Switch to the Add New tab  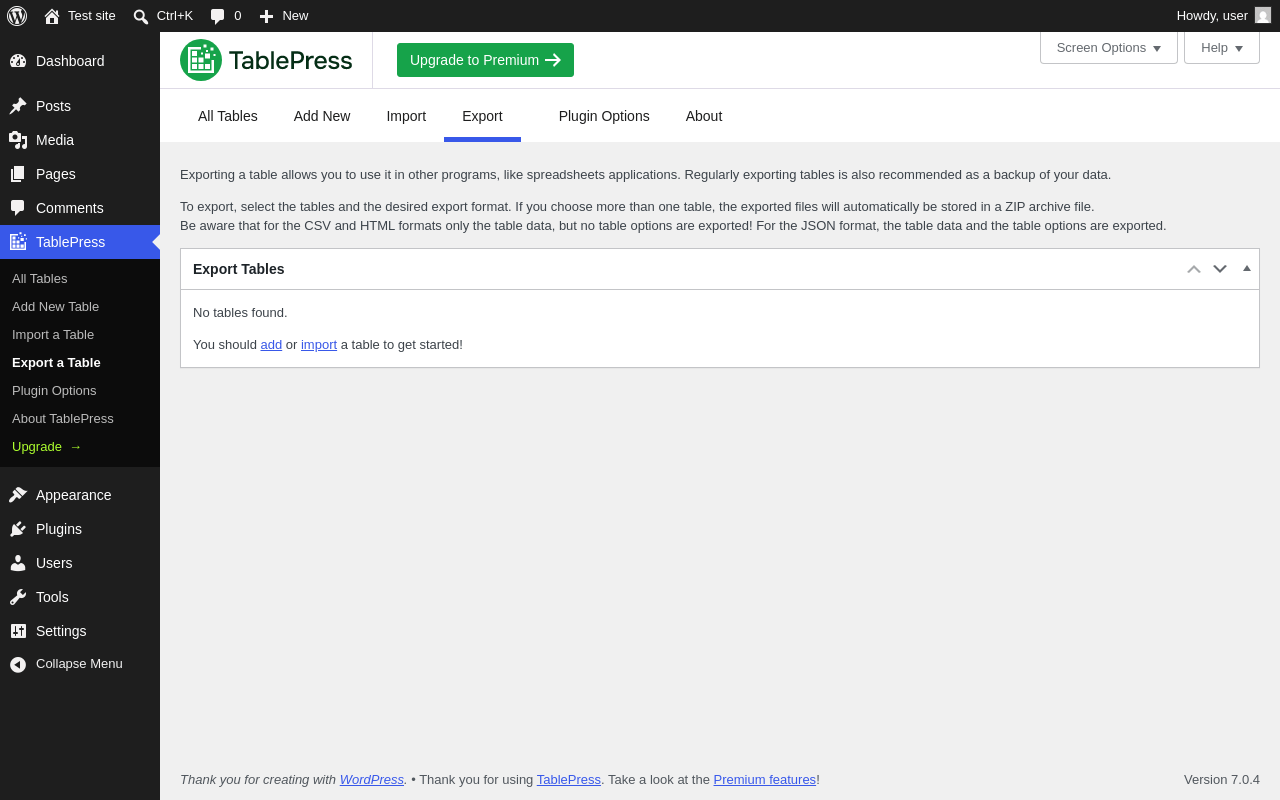pos(322,116)
